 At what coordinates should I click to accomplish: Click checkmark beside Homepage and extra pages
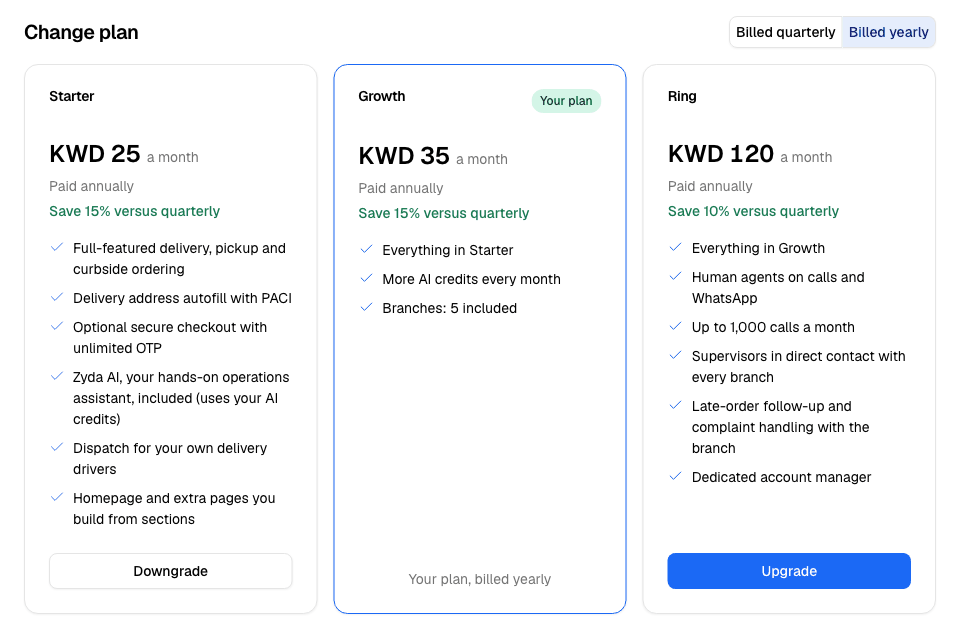pos(57,497)
